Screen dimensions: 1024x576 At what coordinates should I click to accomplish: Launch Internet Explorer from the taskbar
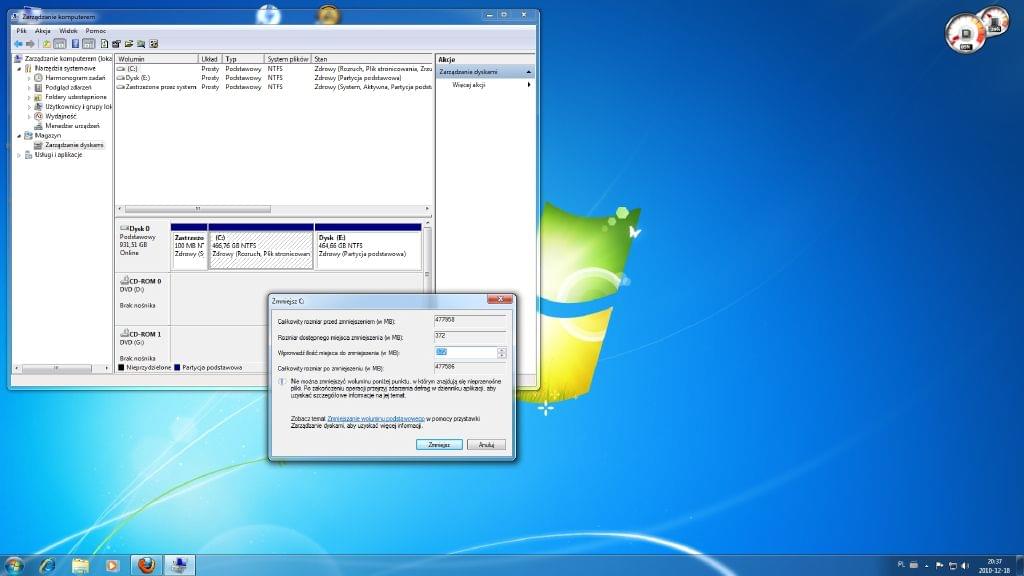tap(47, 565)
